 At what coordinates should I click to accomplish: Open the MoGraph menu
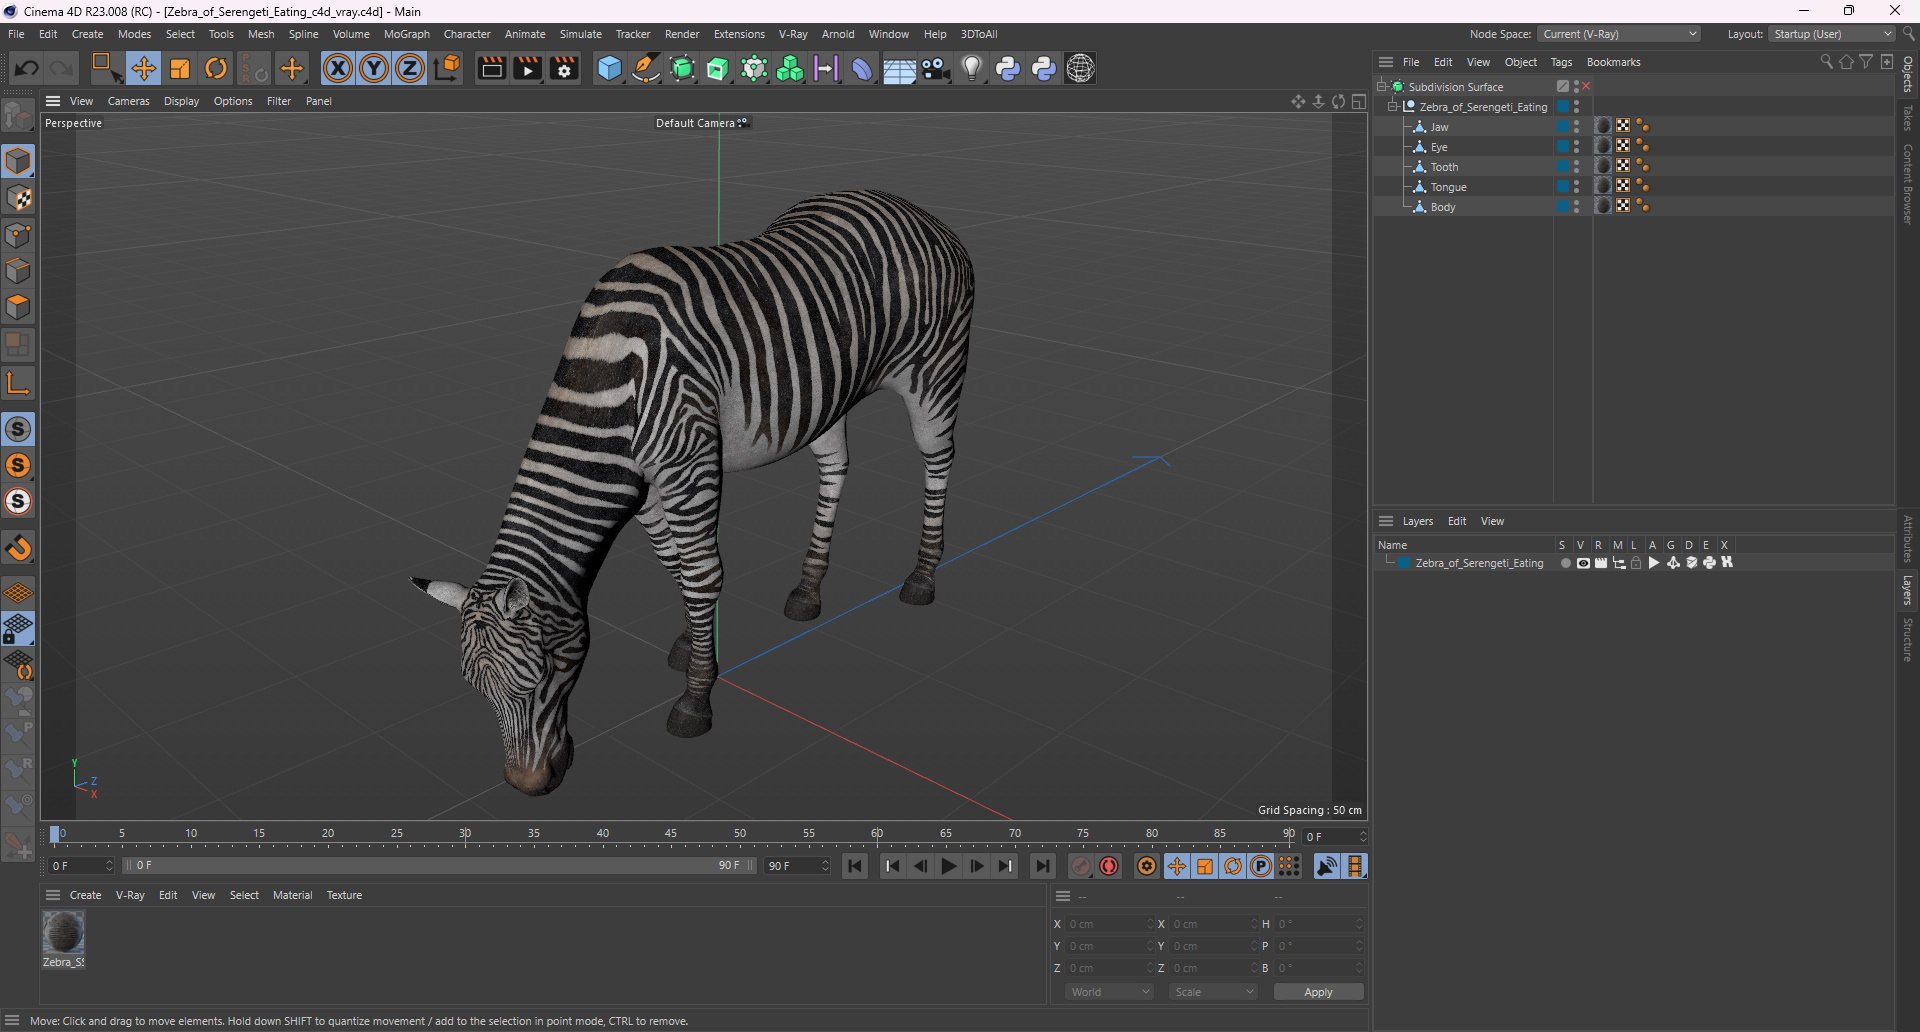[407, 34]
